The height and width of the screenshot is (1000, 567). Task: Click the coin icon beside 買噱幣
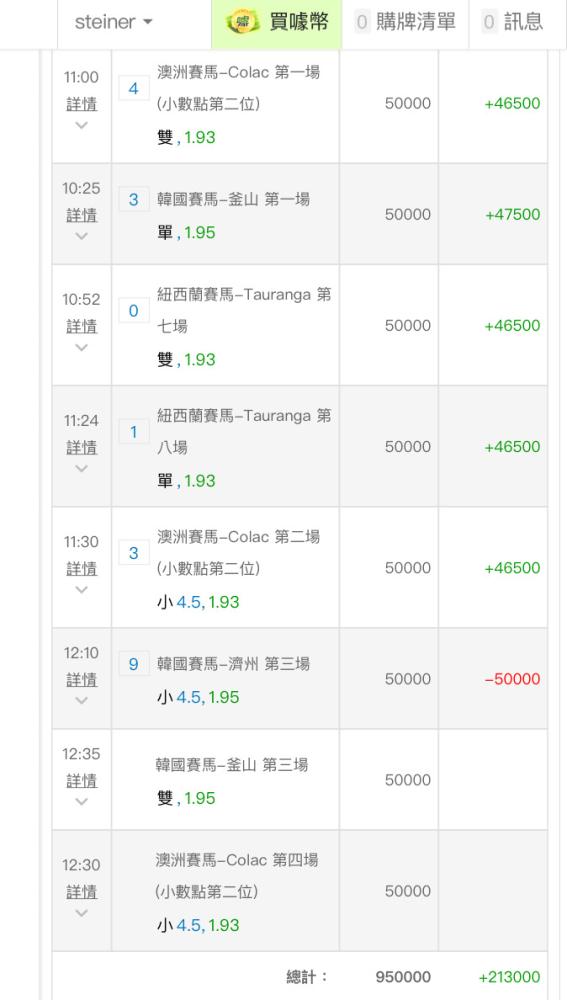click(243, 23)
